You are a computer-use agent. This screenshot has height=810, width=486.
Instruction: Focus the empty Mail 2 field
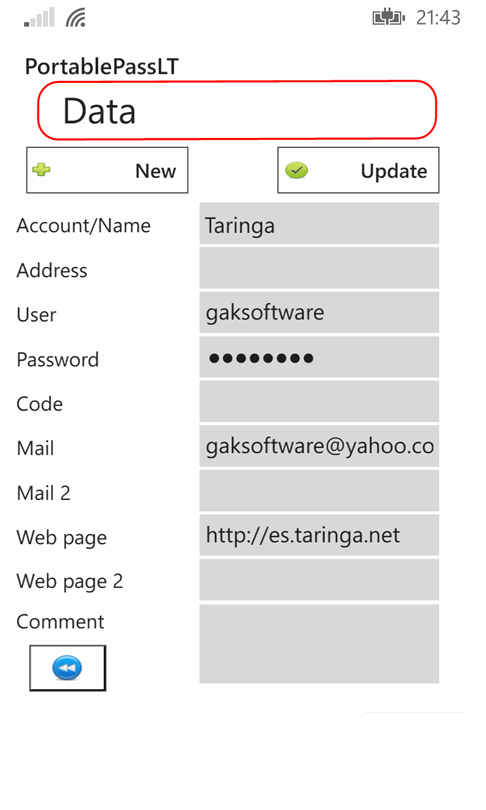point(319,490)
